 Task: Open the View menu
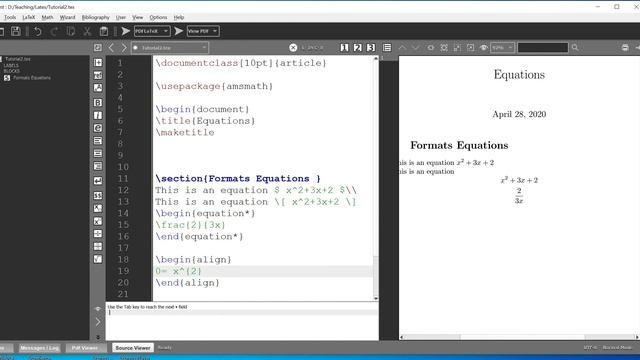[x=138, y=17]
